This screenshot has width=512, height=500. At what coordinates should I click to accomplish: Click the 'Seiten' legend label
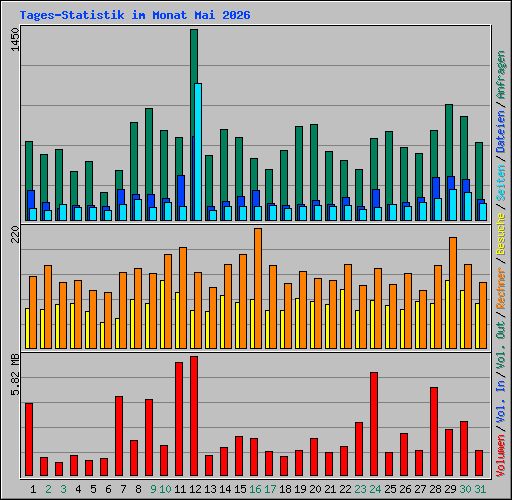coord(501,183)
